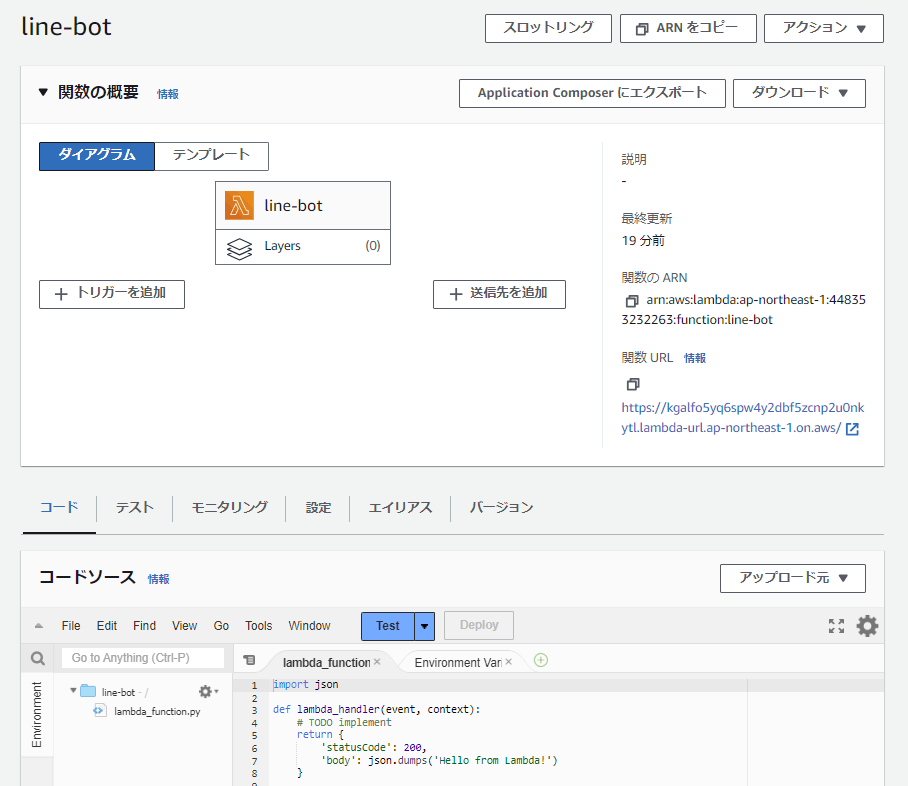Click the lambda_function.py file icon

100,710
